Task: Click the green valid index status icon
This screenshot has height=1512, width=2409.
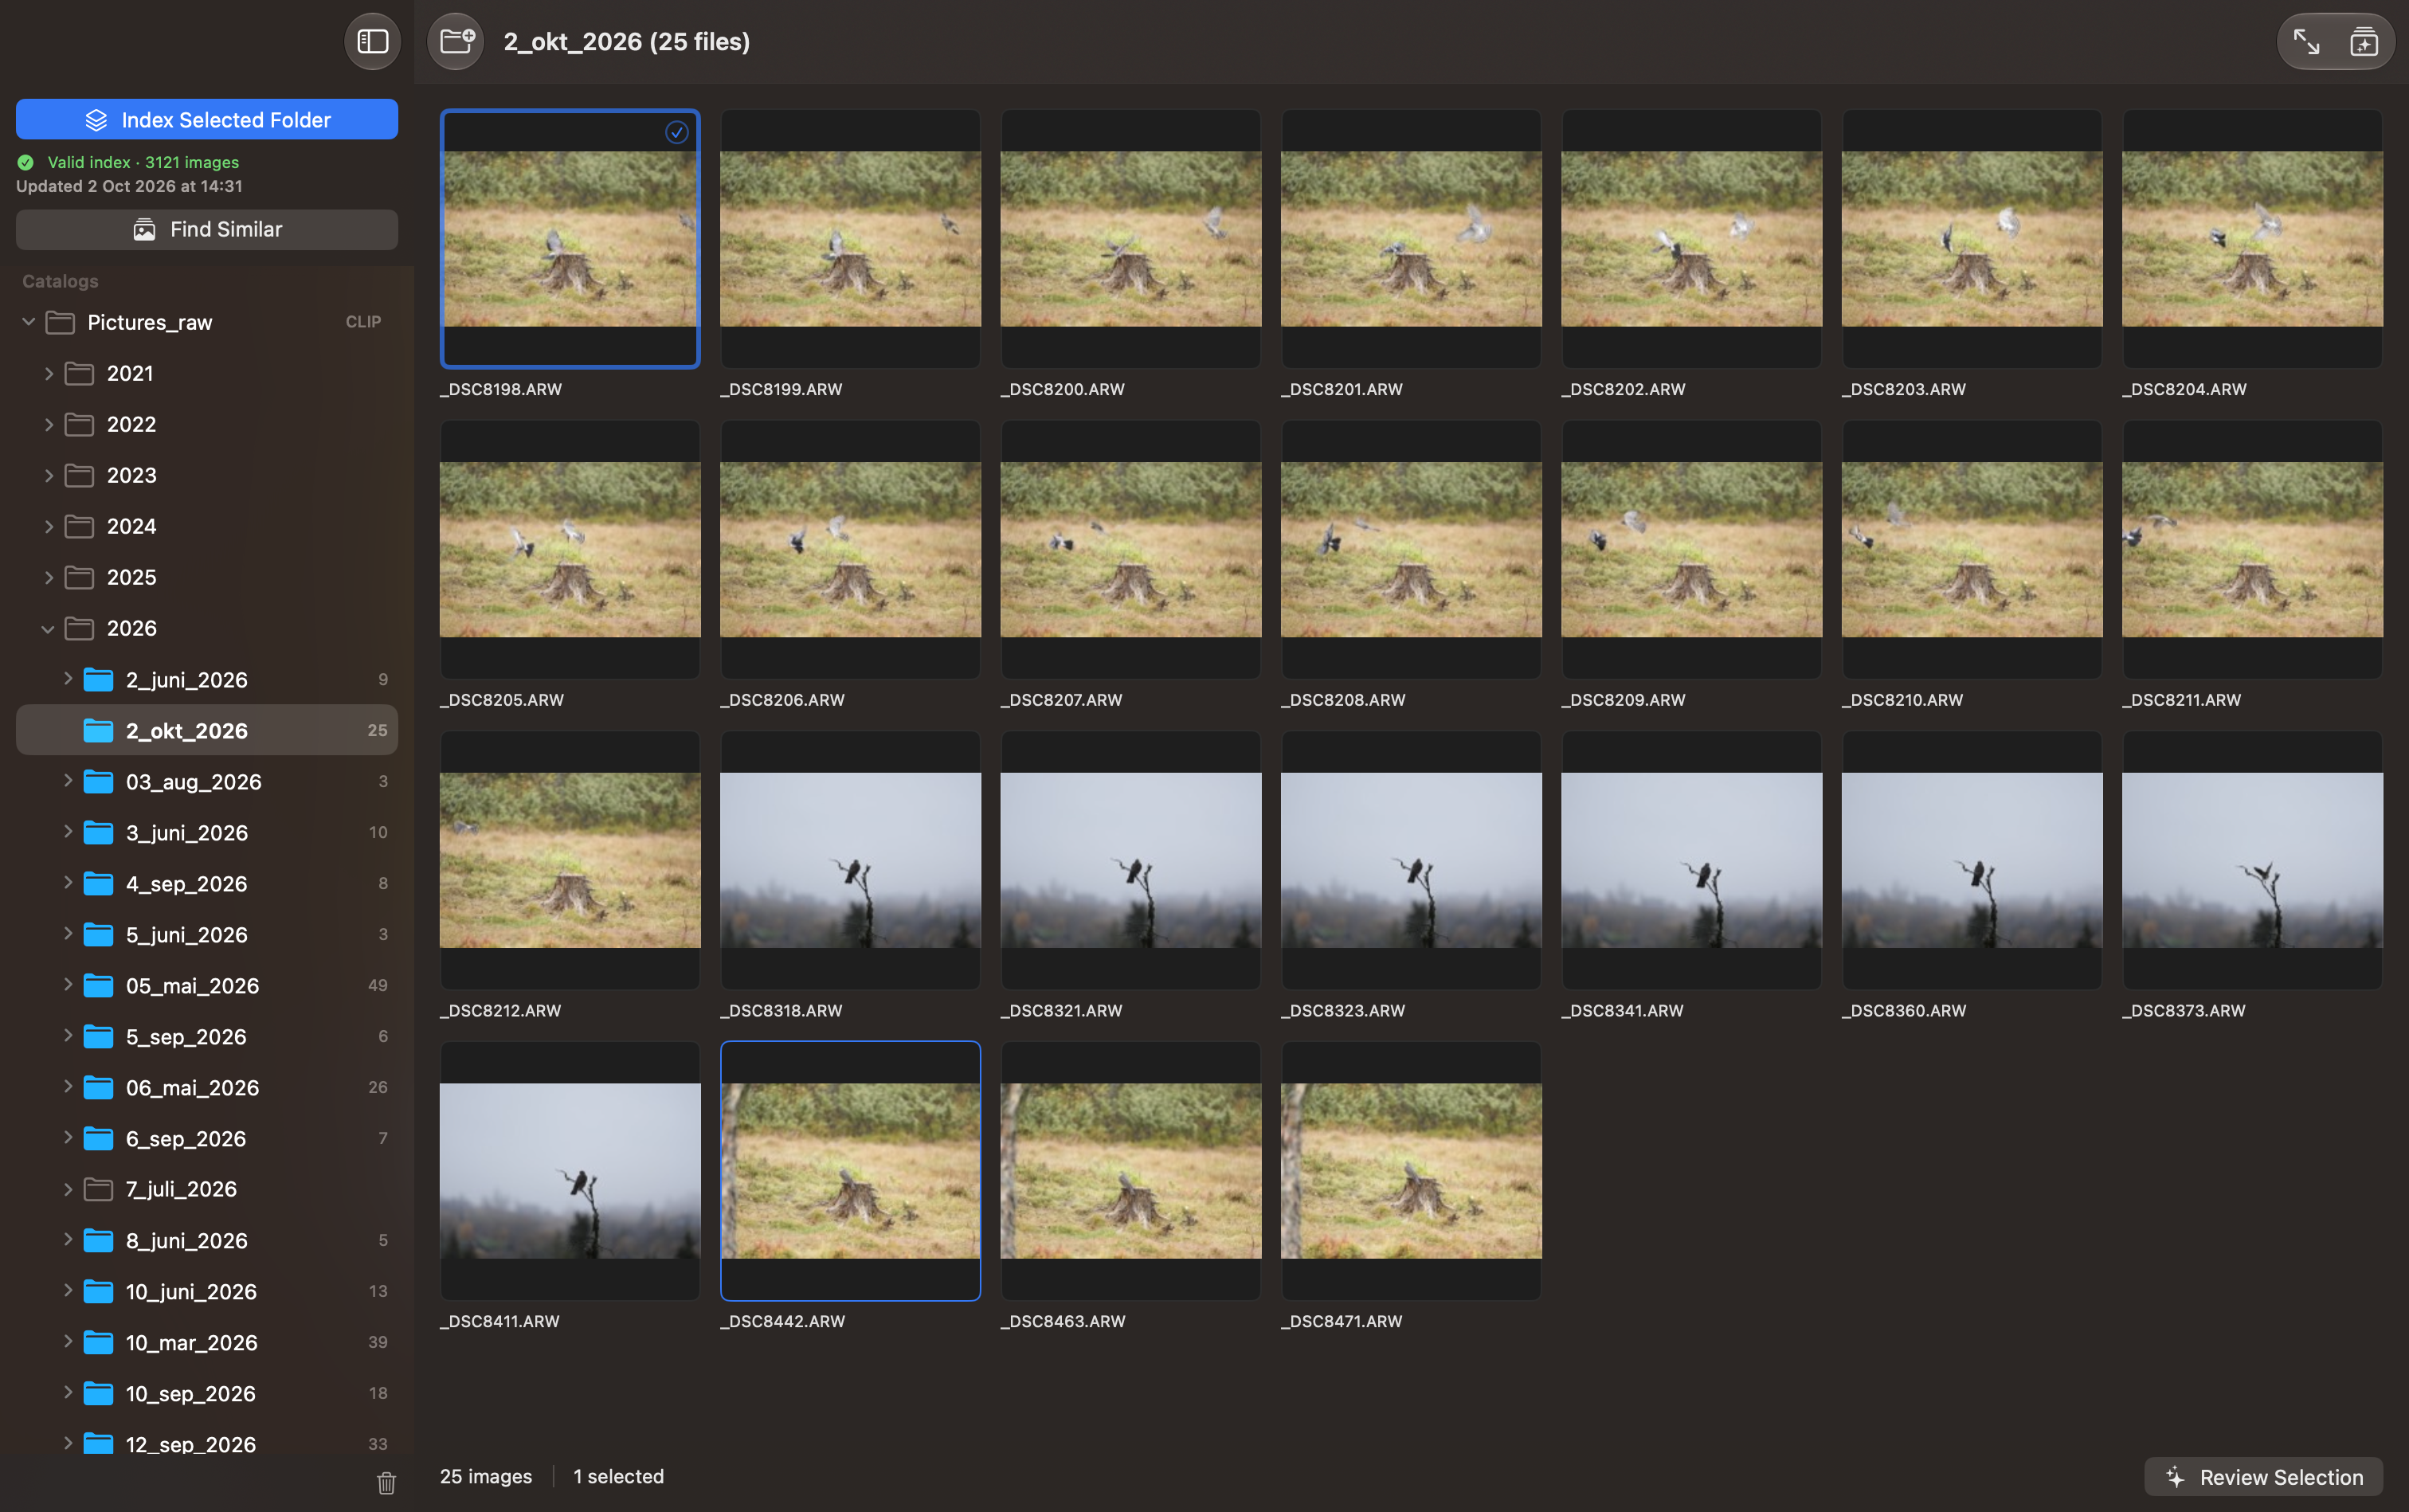Action: click(26, 162)
